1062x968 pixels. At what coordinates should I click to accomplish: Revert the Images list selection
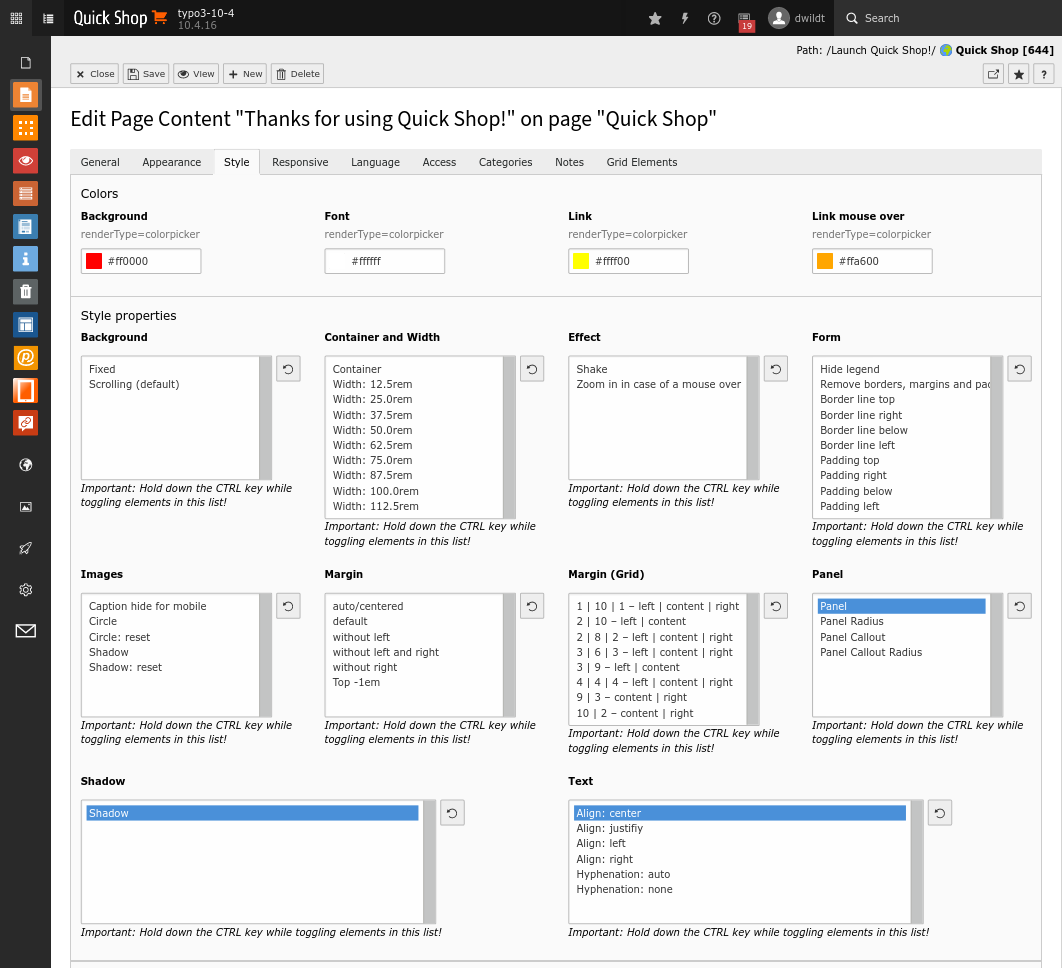pos(289,606)
